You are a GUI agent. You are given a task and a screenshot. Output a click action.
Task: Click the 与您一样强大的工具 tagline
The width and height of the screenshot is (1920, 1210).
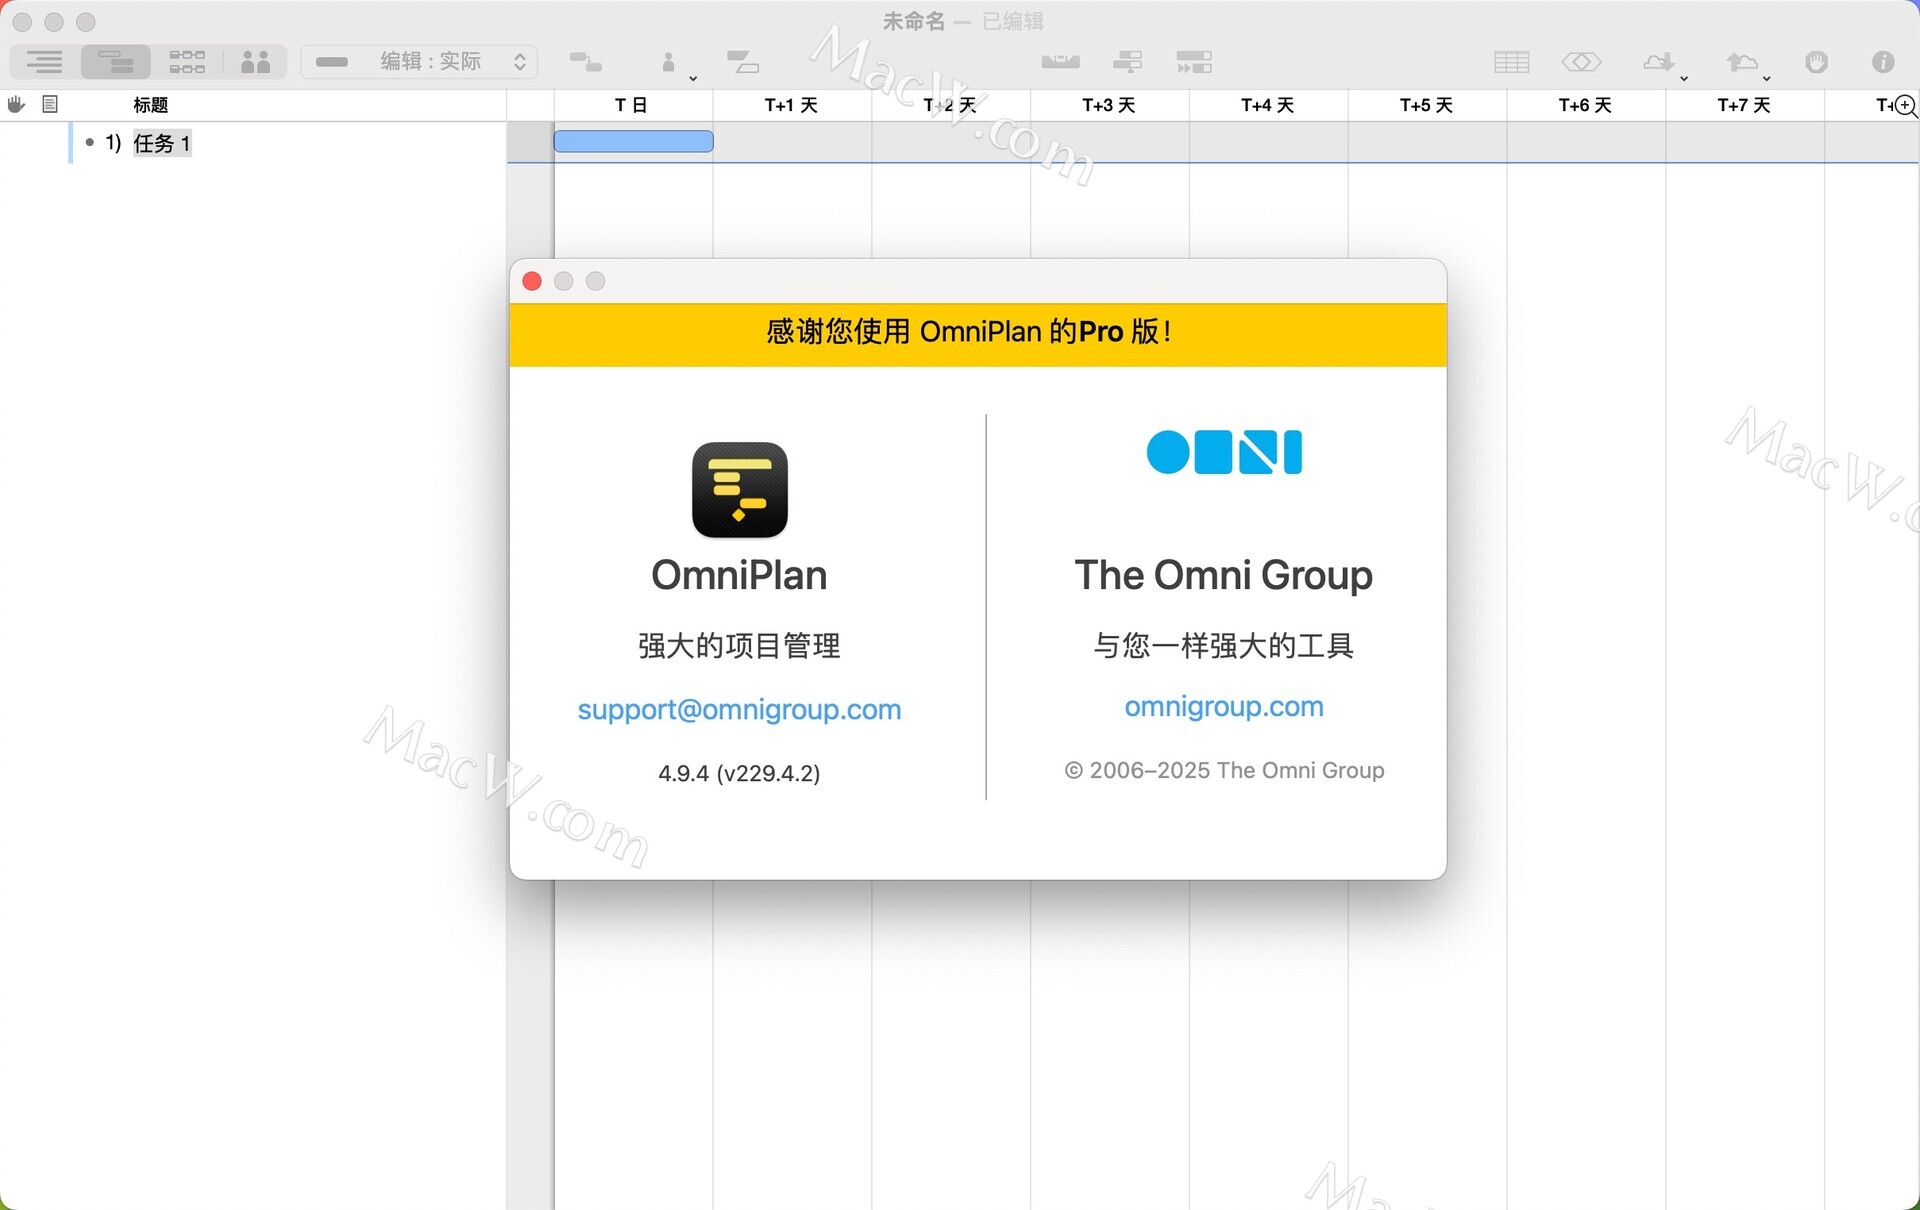(1223, 646)
